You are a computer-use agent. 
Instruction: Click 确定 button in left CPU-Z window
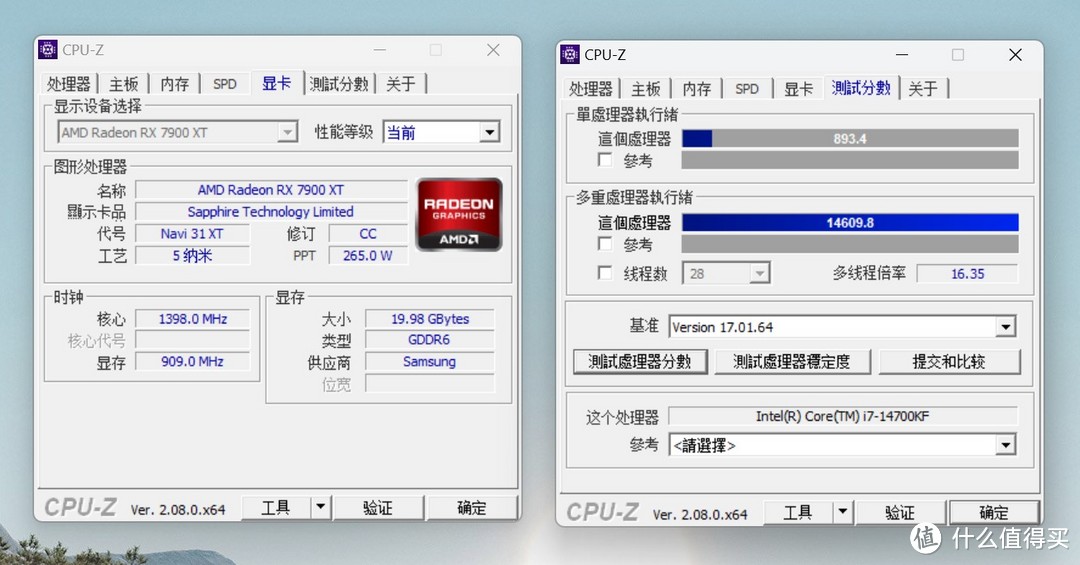click(x=472, y=508)
